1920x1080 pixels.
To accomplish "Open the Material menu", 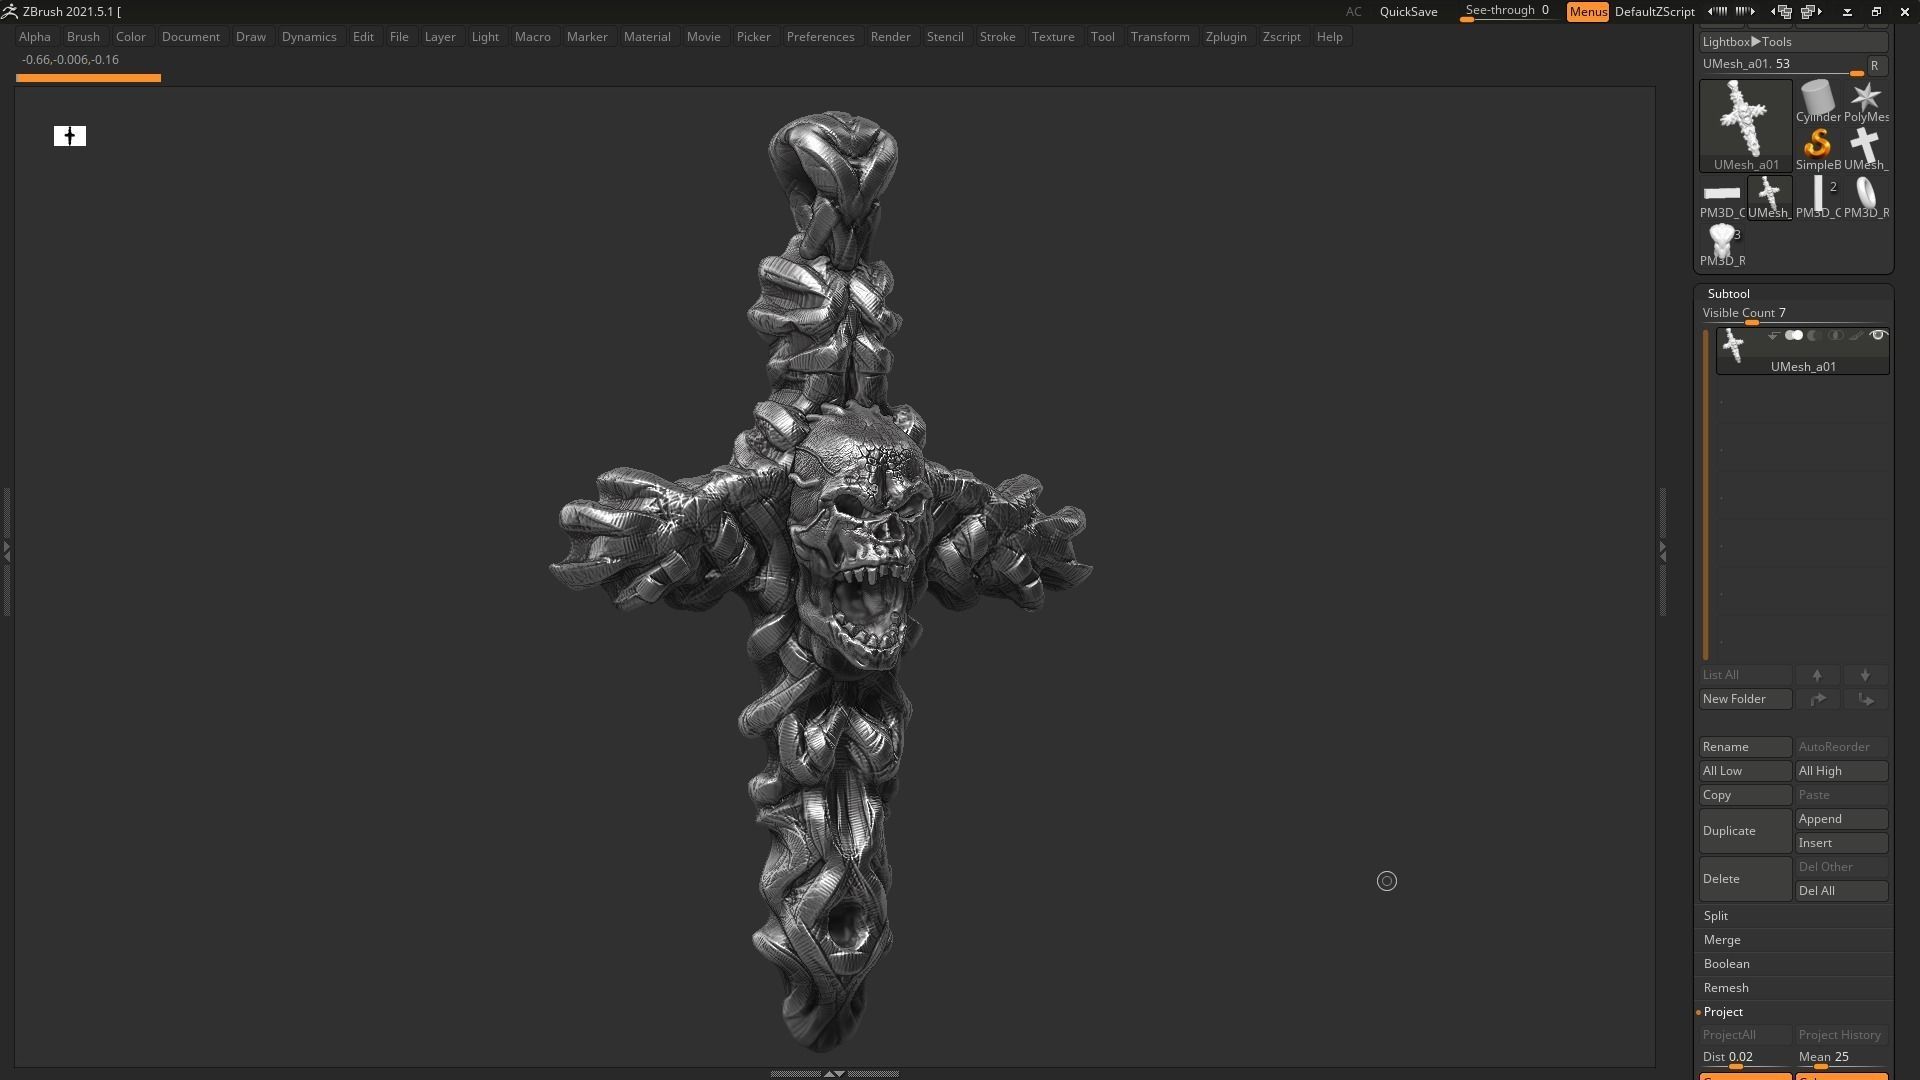I will [647, 37].
